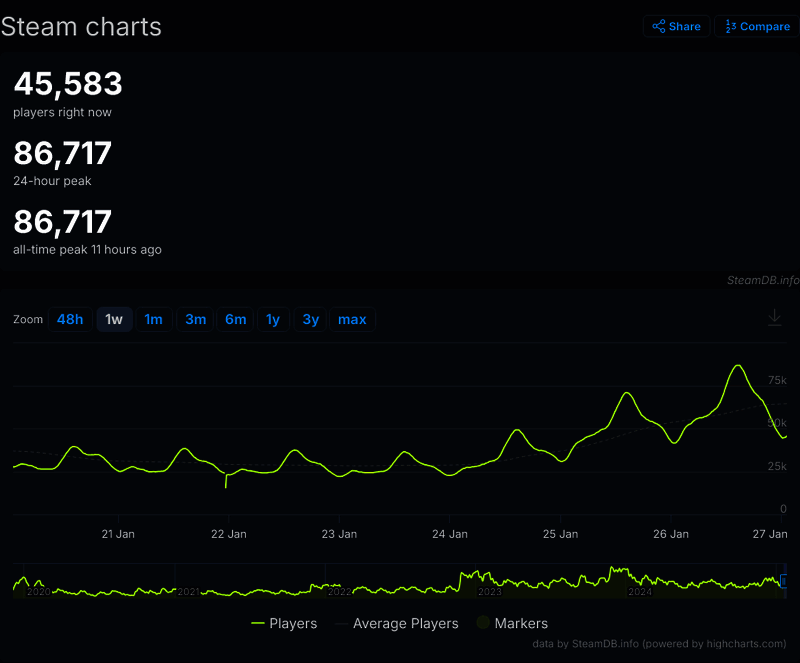Set chart zoom to 48h
The image size is (800, 663).
tap(70, 319)
